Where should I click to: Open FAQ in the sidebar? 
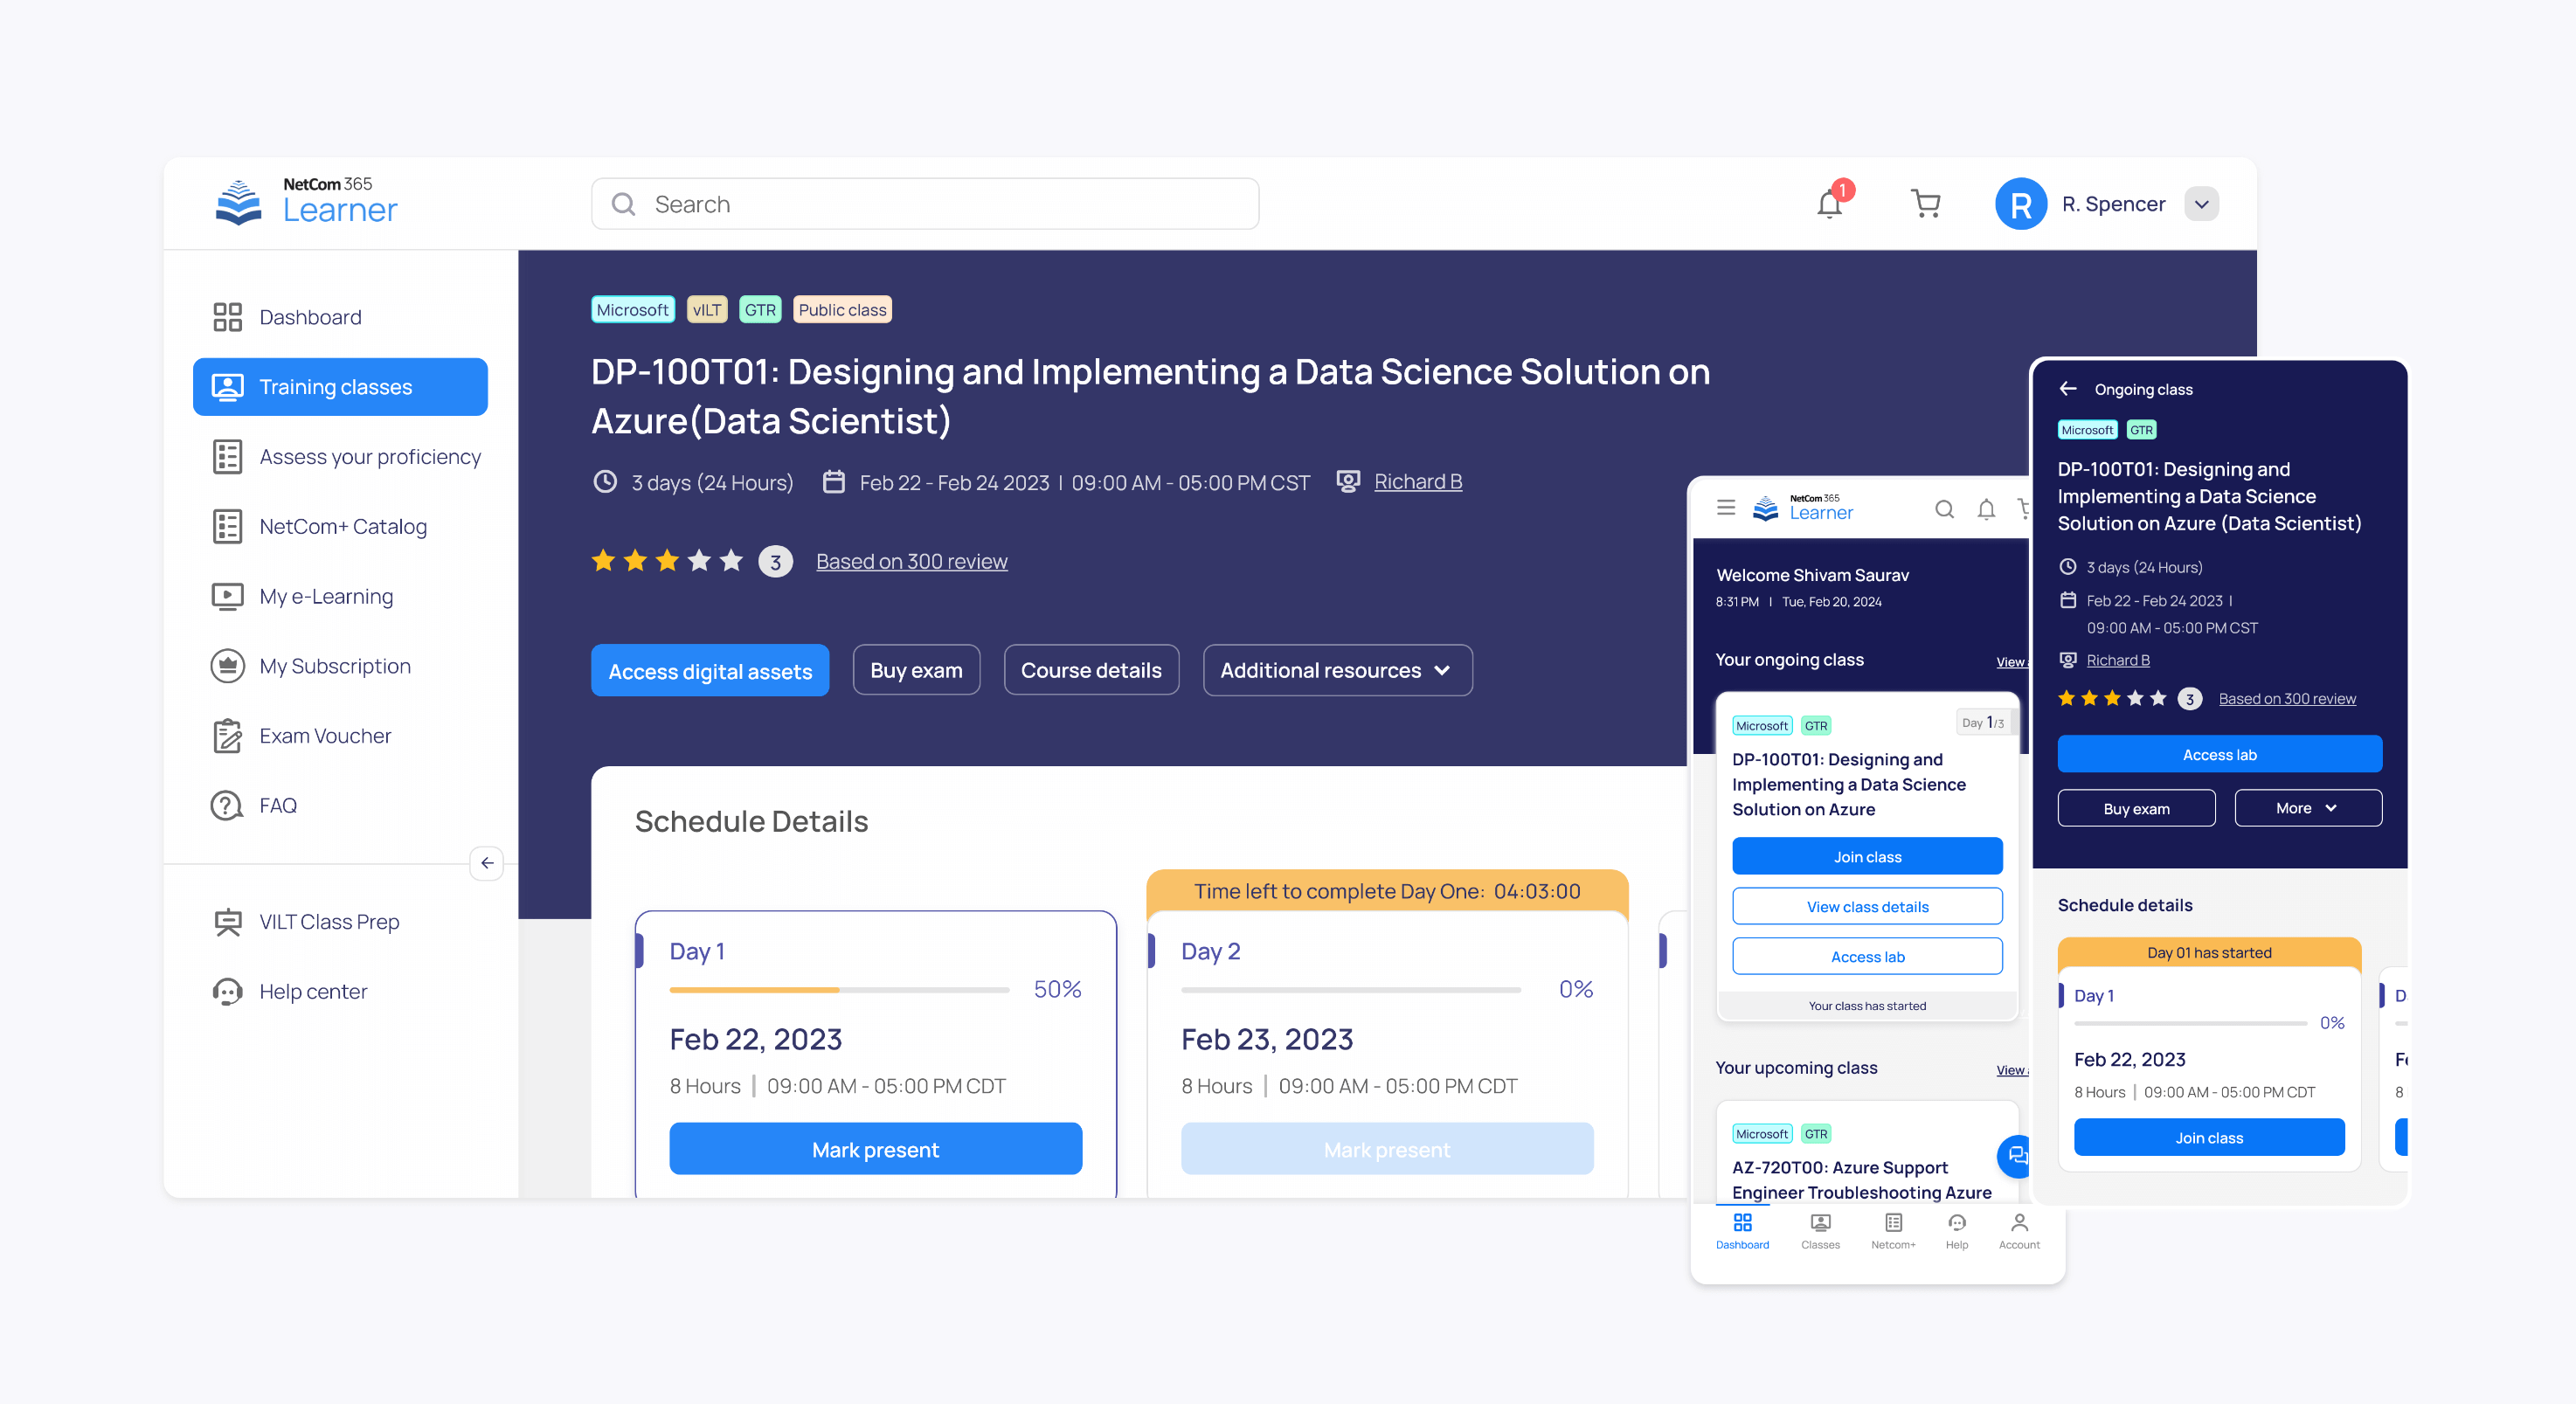(x=340, y=805)
